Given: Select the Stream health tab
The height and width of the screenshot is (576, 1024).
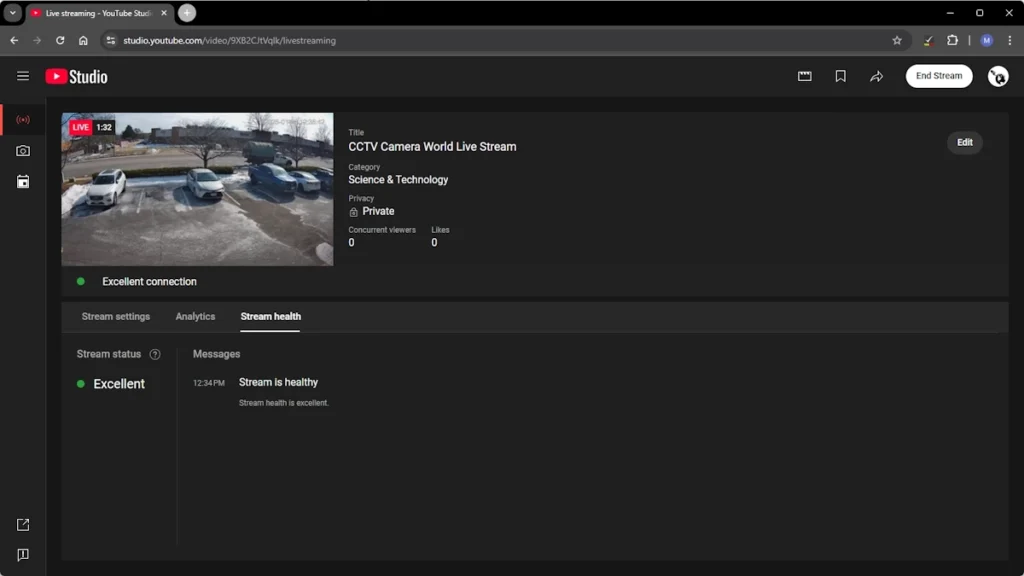Looking at the screenshot, I should coord(270,316).
